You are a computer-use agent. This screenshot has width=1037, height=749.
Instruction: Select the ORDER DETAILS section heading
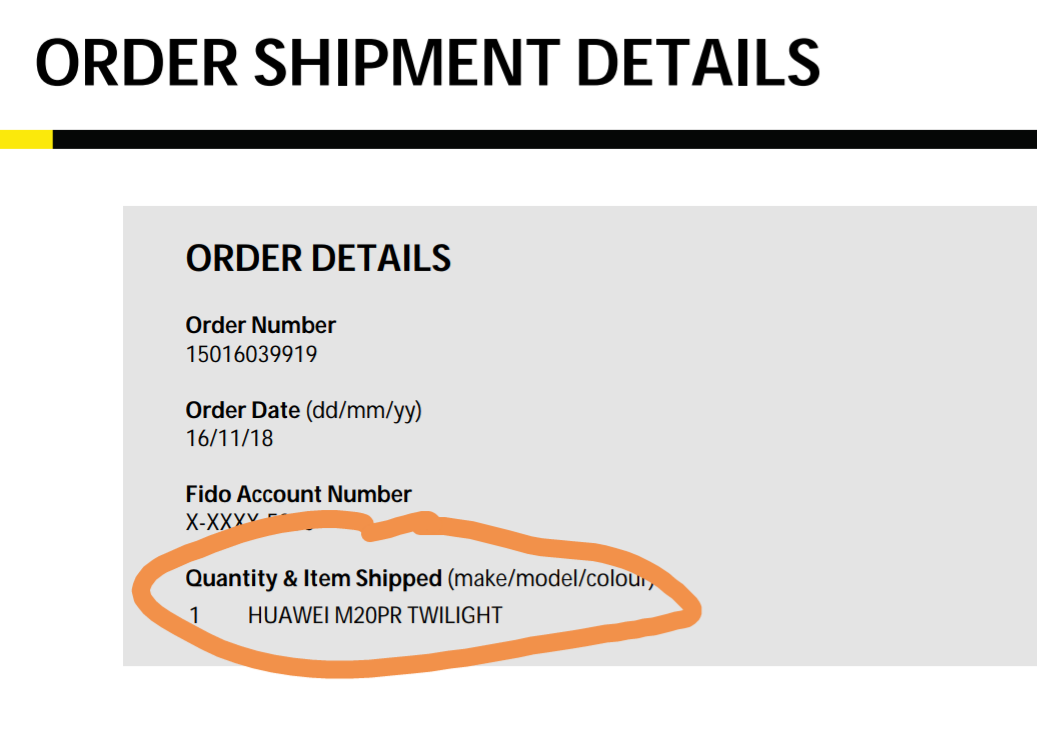tap(318, 259)
